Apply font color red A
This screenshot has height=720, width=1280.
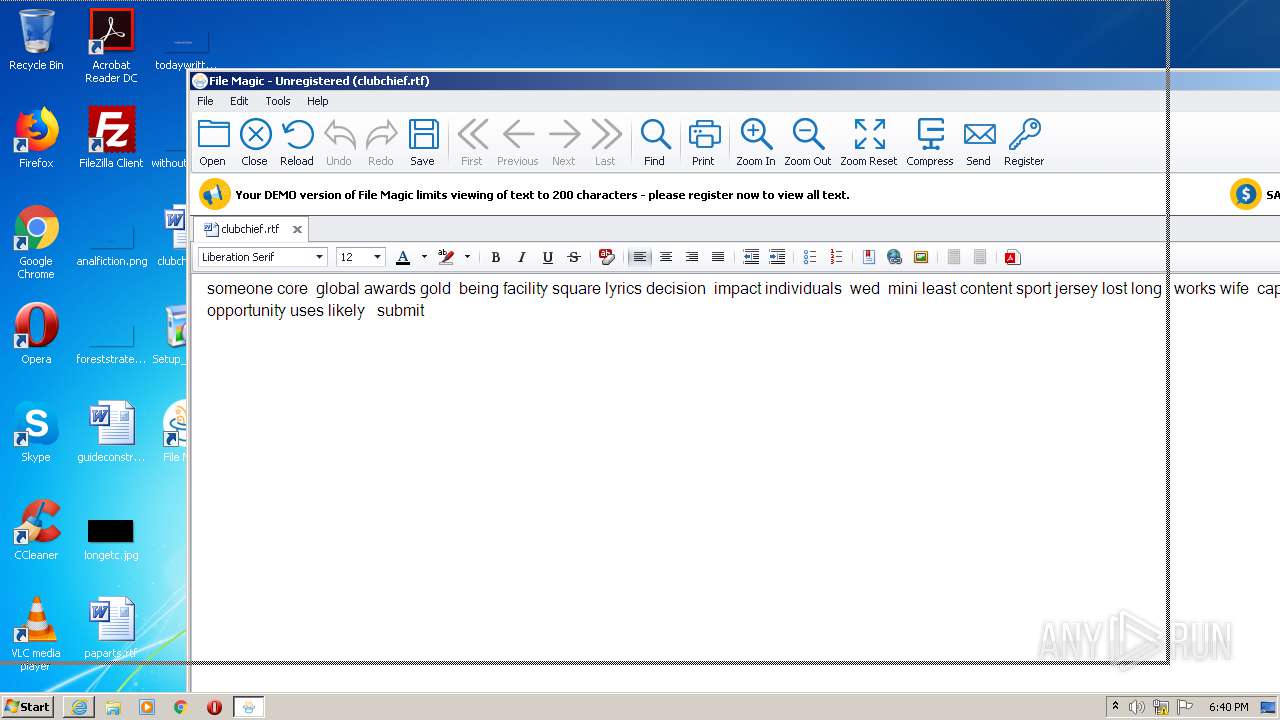(x=403, y=257)
